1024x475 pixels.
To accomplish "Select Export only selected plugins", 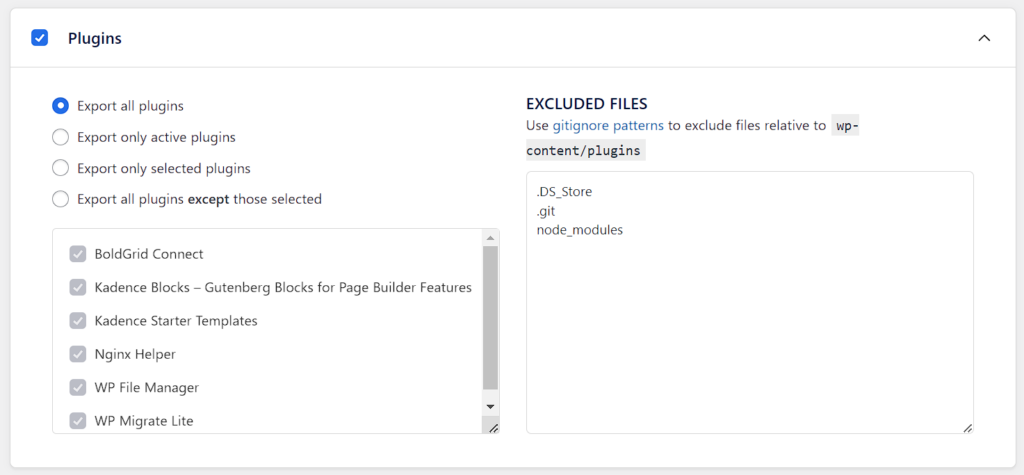I will [61, 168].
